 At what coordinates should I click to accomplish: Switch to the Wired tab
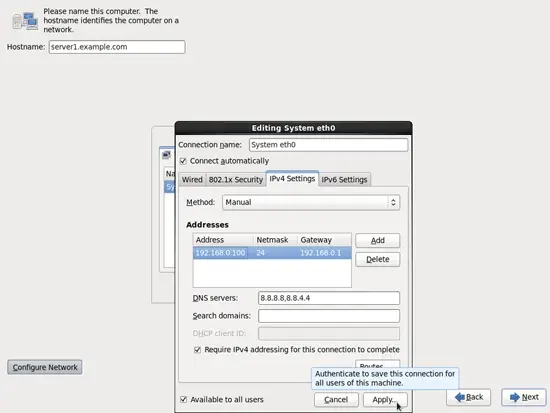(192, 180)
